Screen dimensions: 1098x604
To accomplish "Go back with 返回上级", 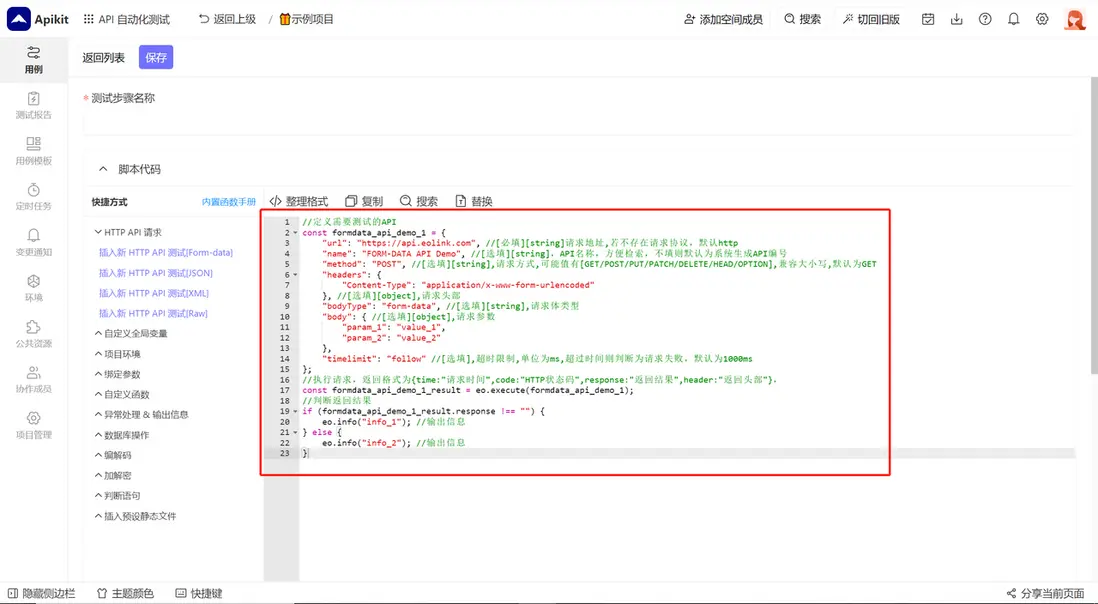I will tap(228, 19).
